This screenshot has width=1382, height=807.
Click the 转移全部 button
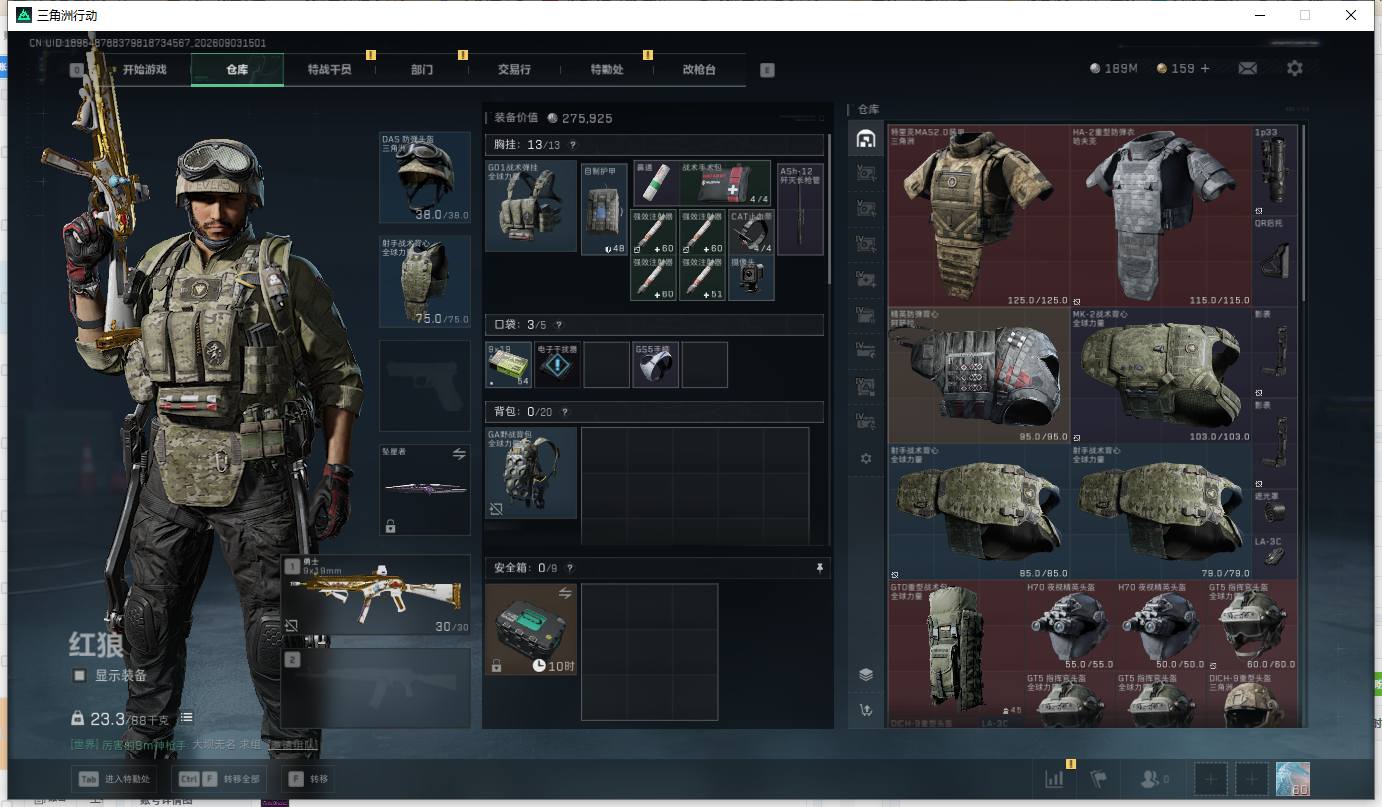point(218,778)
